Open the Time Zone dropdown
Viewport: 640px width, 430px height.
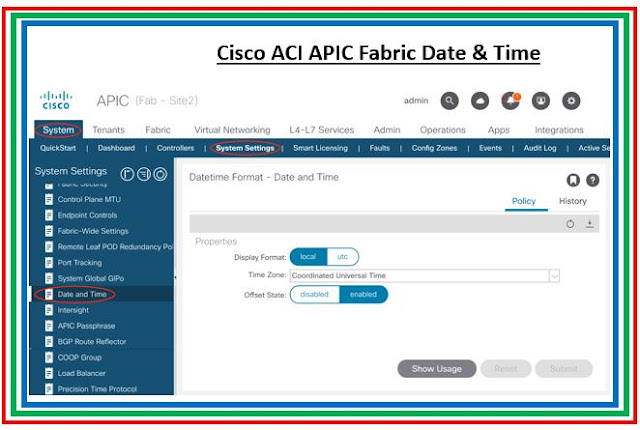553,275
